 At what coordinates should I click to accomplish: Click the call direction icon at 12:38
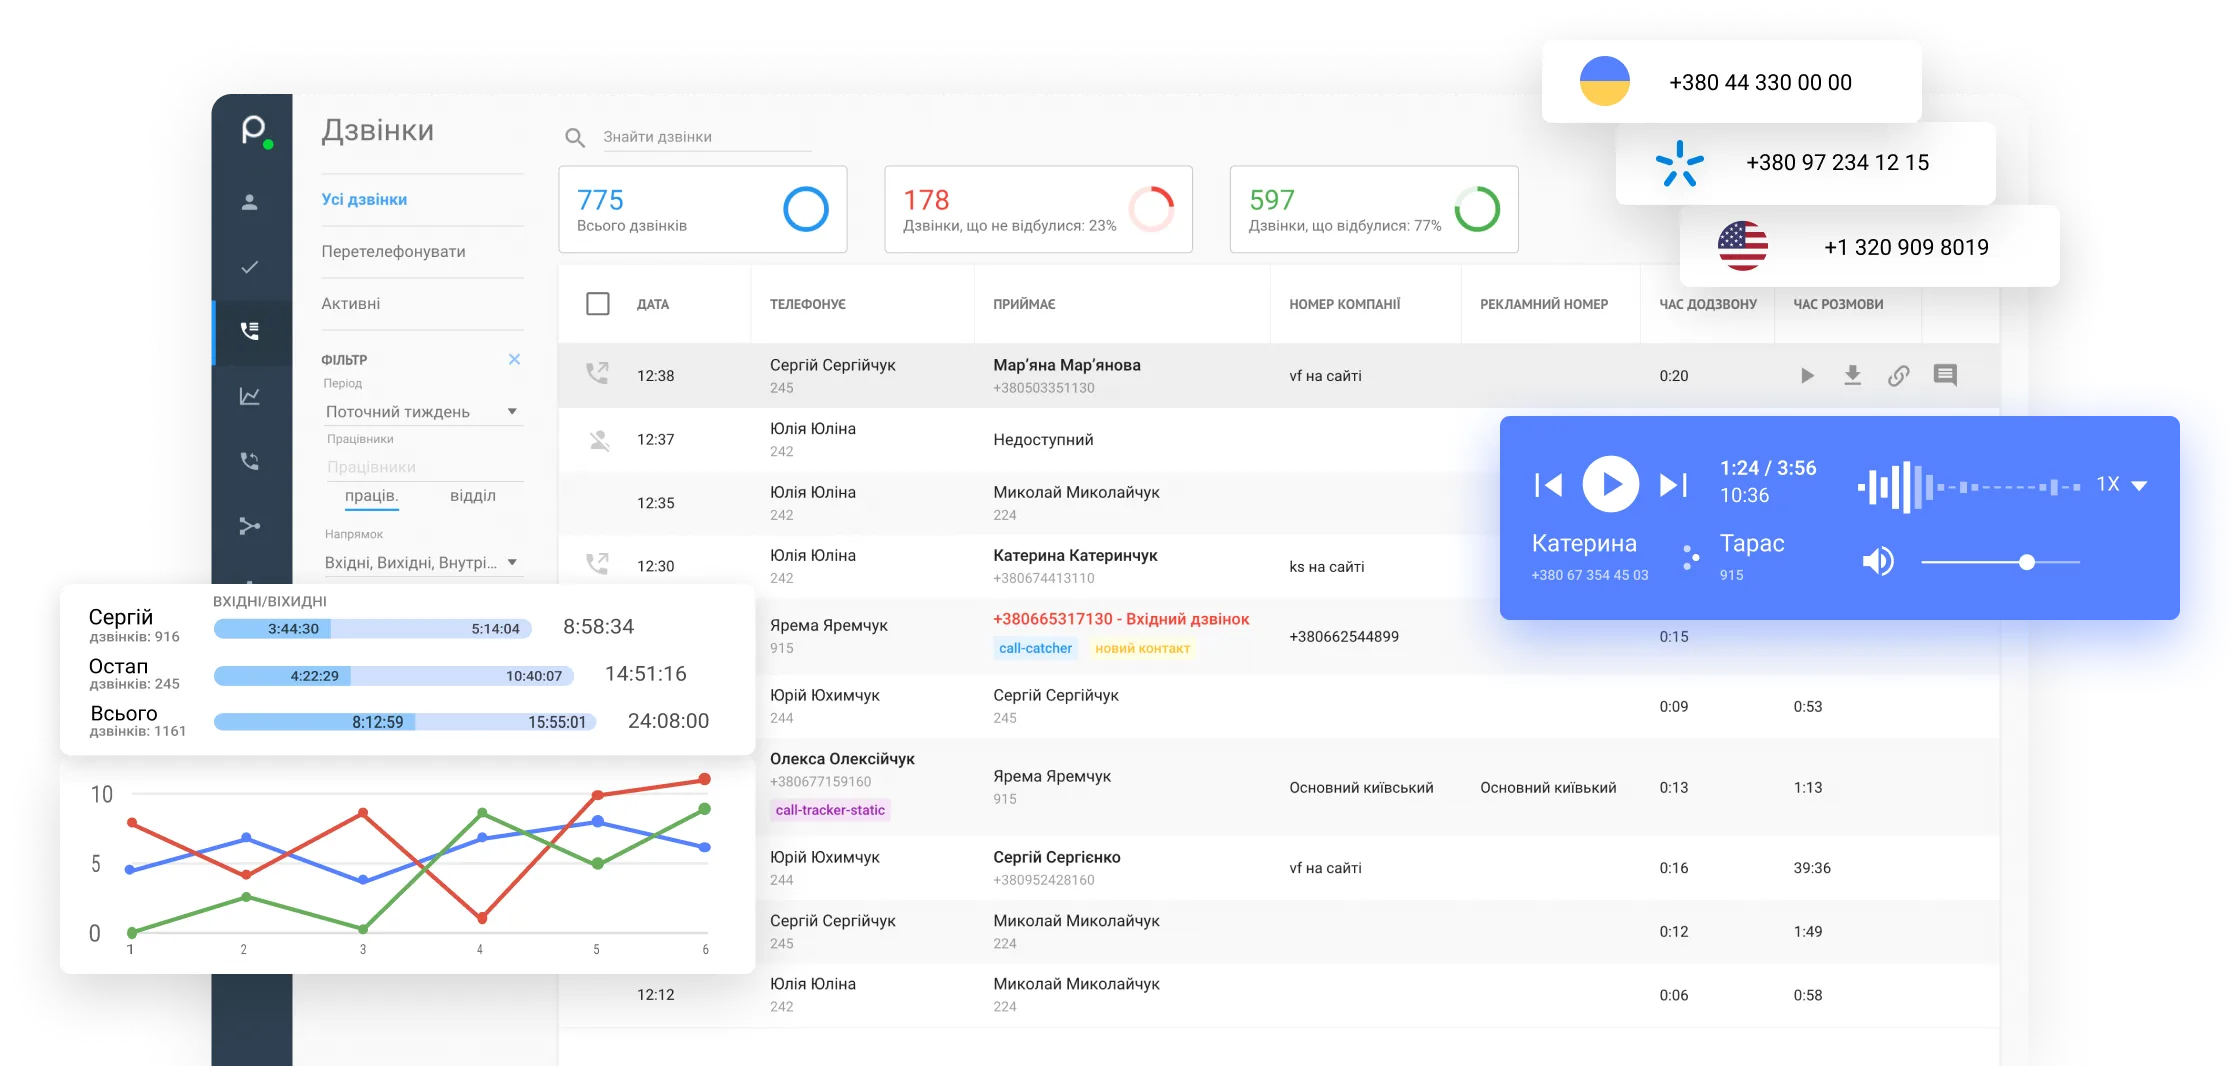tap(597, 374)
